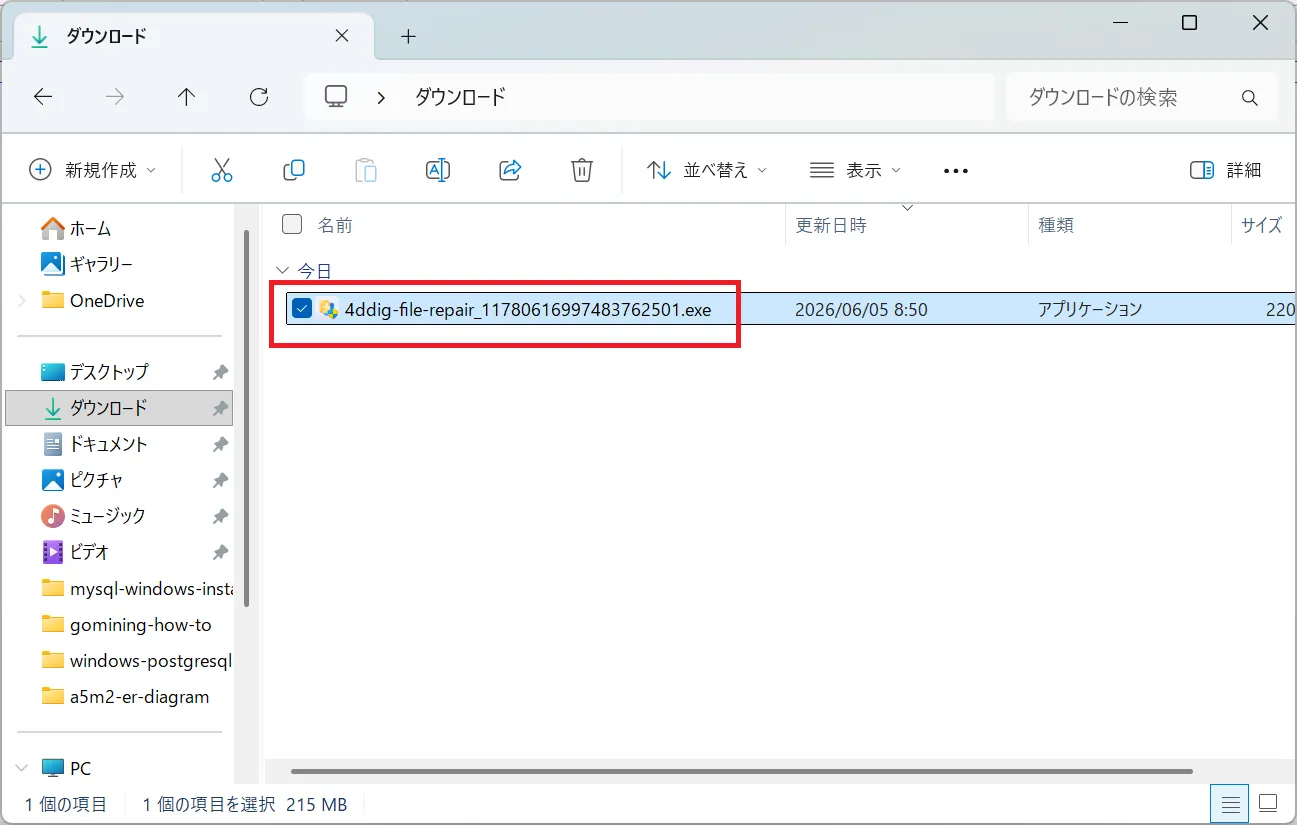Click the horizontal scrollbar in file list

point(741,771)
